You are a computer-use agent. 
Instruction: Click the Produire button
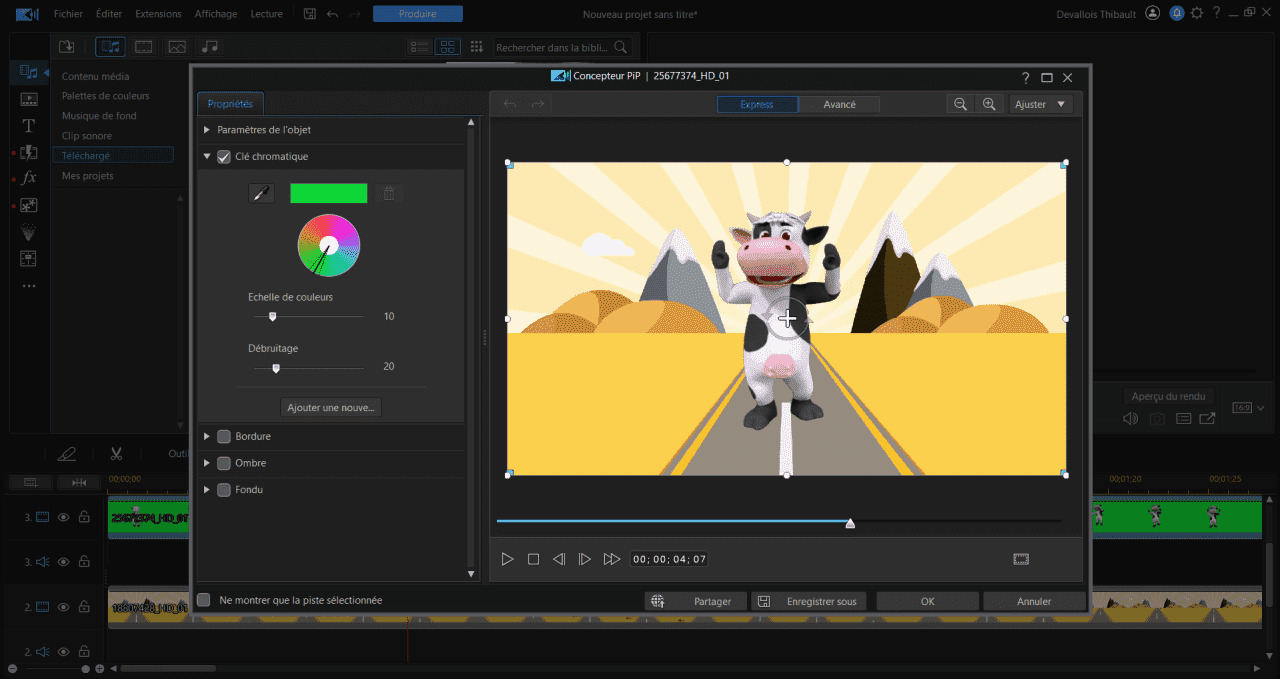click(x=418, y=14)
